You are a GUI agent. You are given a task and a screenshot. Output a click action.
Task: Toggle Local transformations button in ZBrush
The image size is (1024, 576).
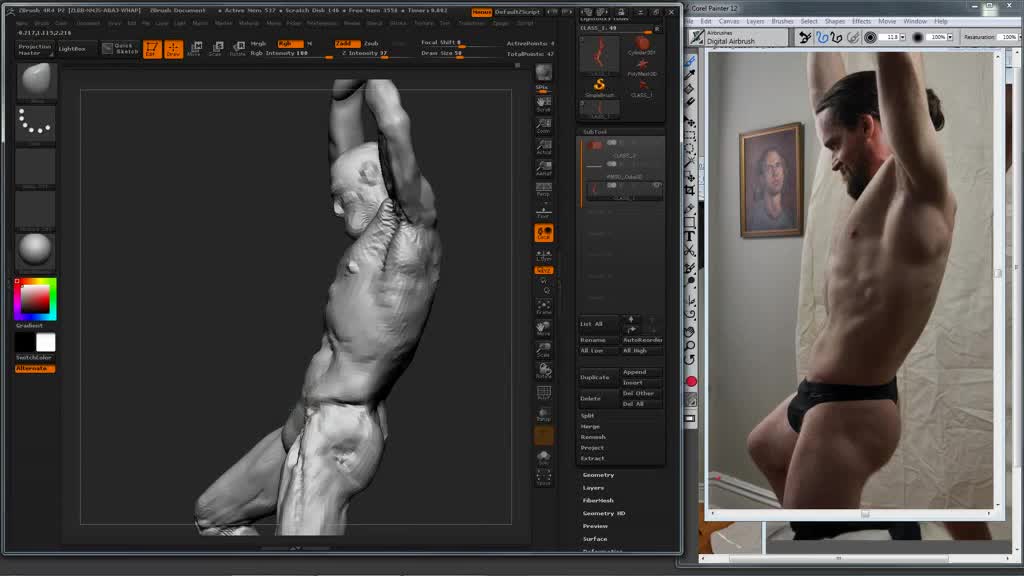coord(543,233)
